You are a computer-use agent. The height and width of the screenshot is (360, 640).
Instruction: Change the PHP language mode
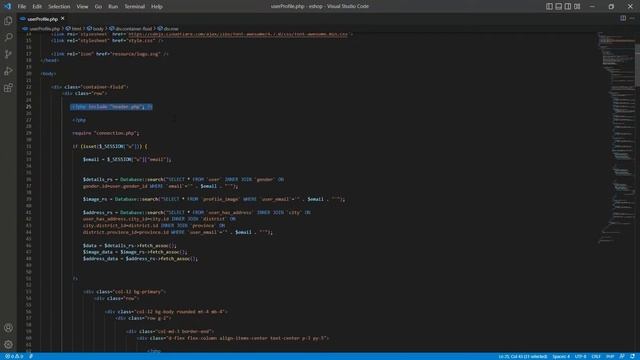point(610,356)
